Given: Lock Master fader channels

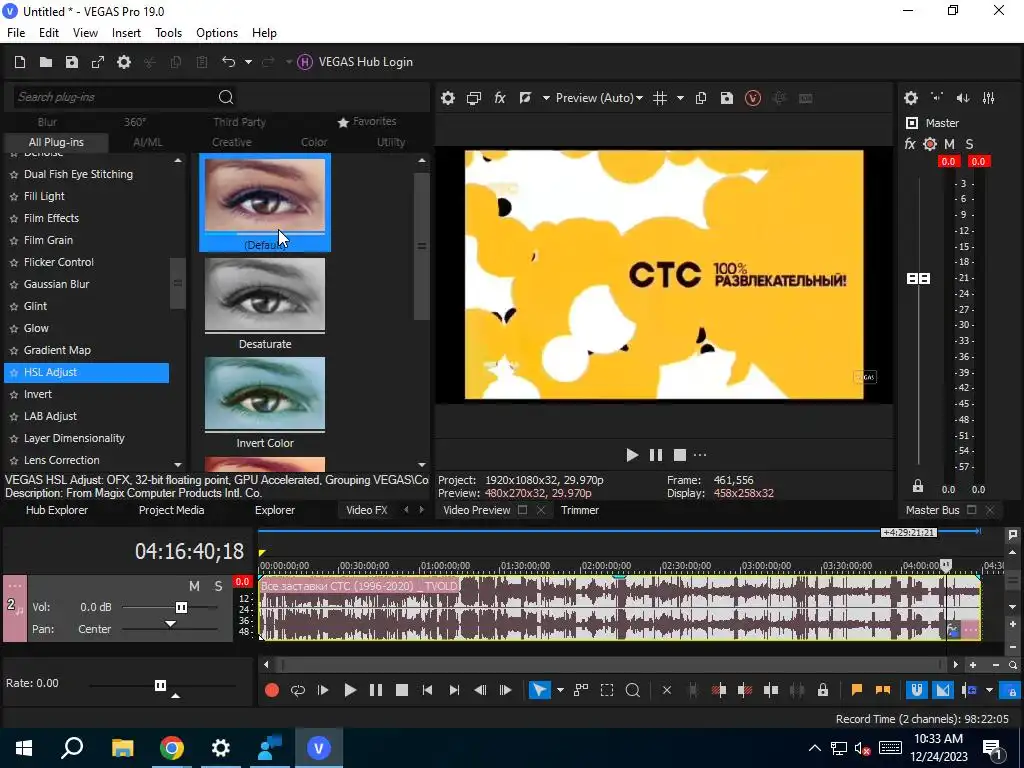Looking at the screenshot, I should [x=918, y=487].
